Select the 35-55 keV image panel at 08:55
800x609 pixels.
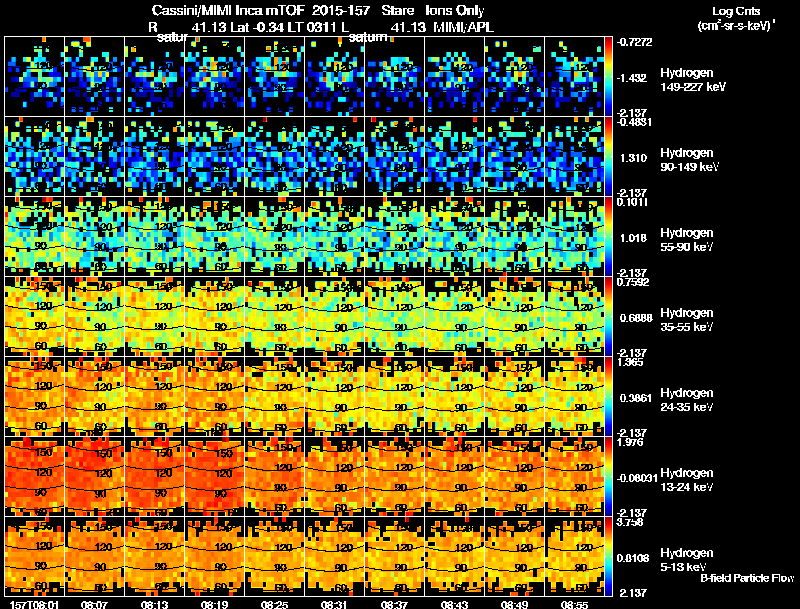pyautogui.click(x=574, y=317)
